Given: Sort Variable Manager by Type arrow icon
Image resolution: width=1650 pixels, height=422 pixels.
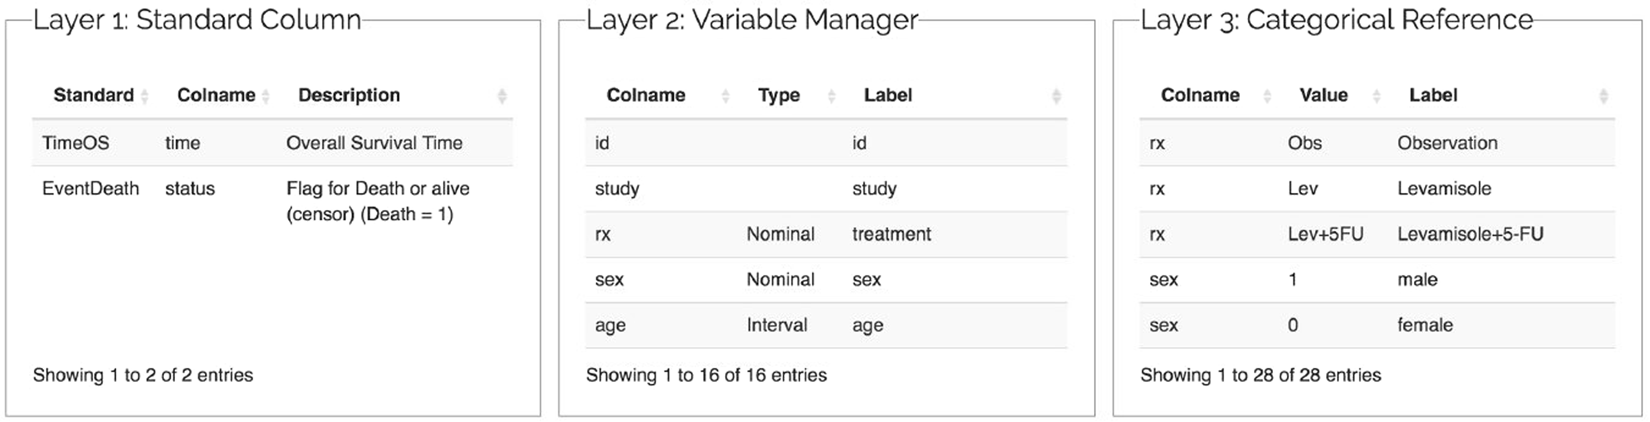Looking at the screenshot, I should click(x=831, y=96).
